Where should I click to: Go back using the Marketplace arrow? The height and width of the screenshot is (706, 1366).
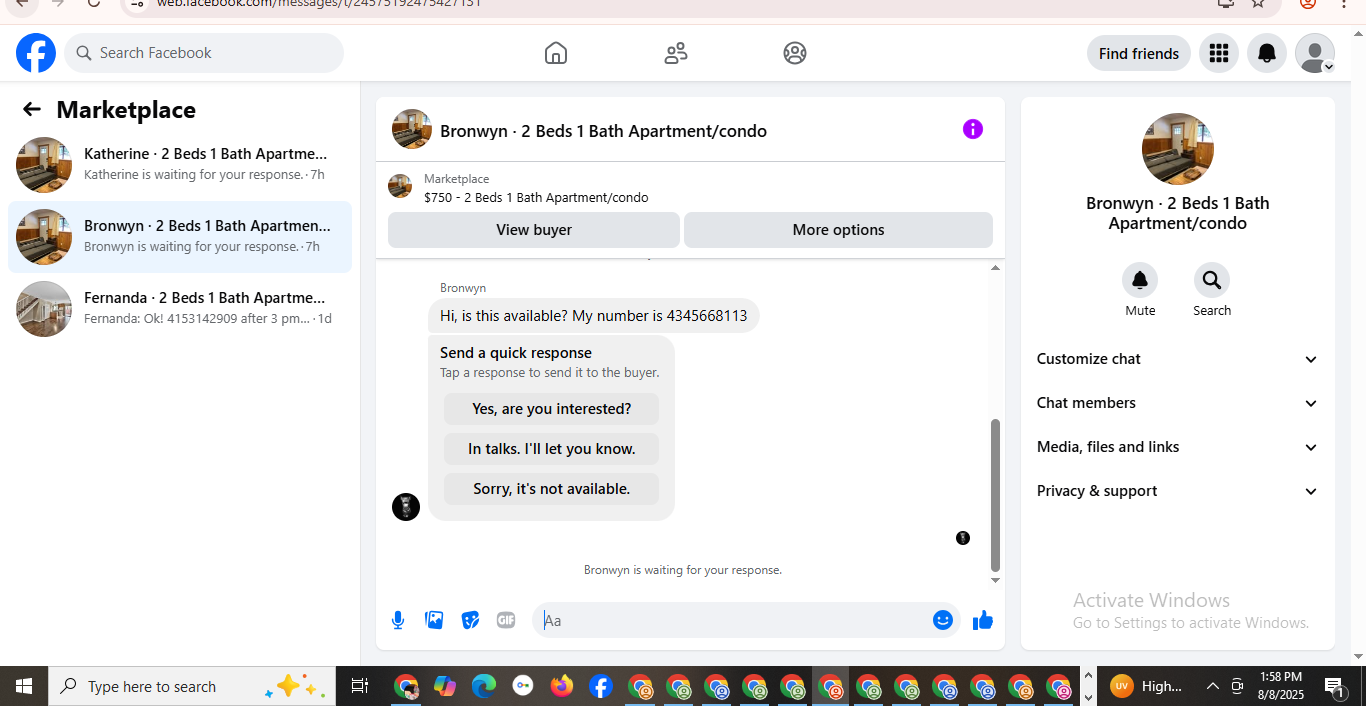(32, 110)
